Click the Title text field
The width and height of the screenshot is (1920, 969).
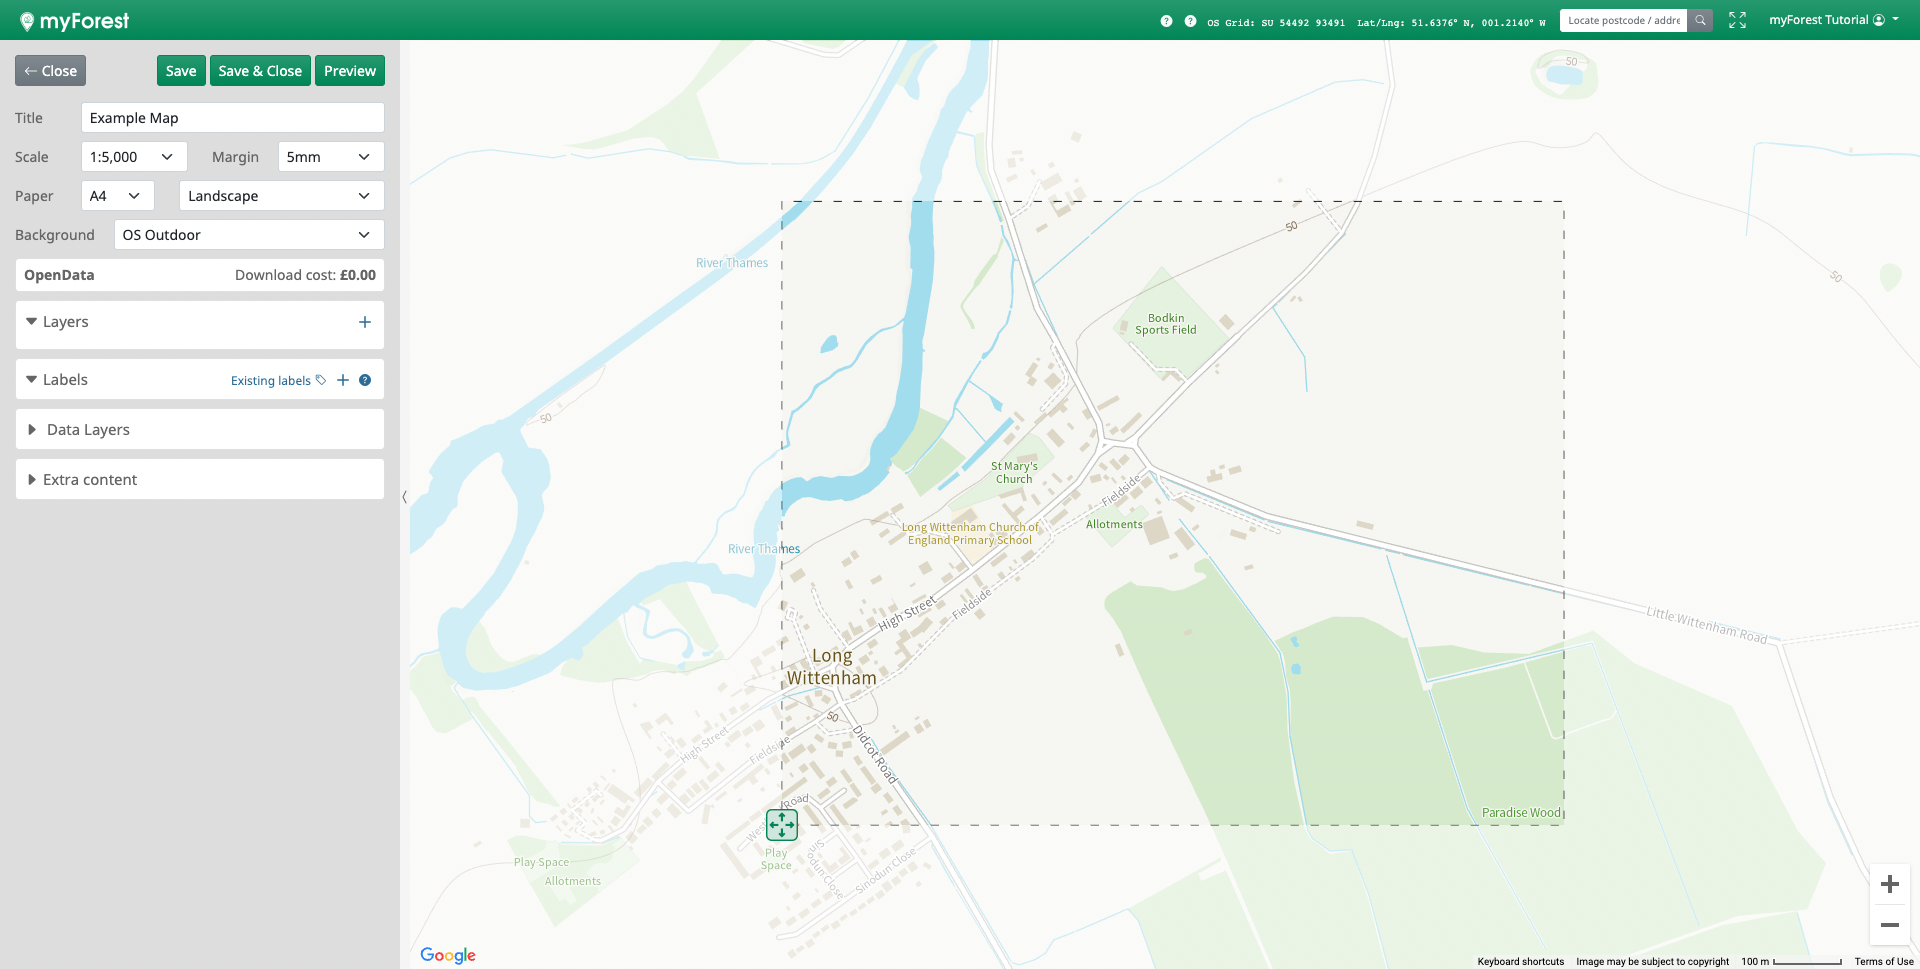pos(232,118)
